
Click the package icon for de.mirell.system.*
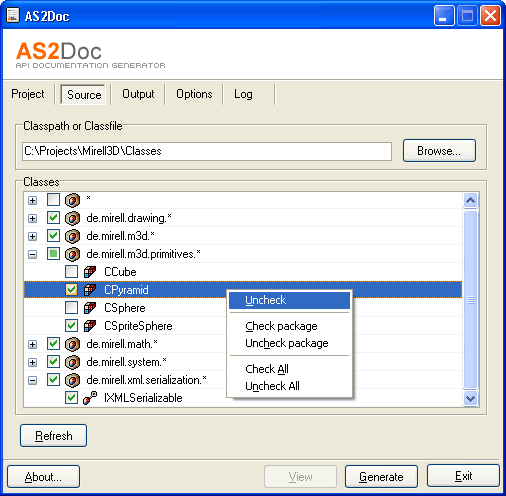click(72, 362)
